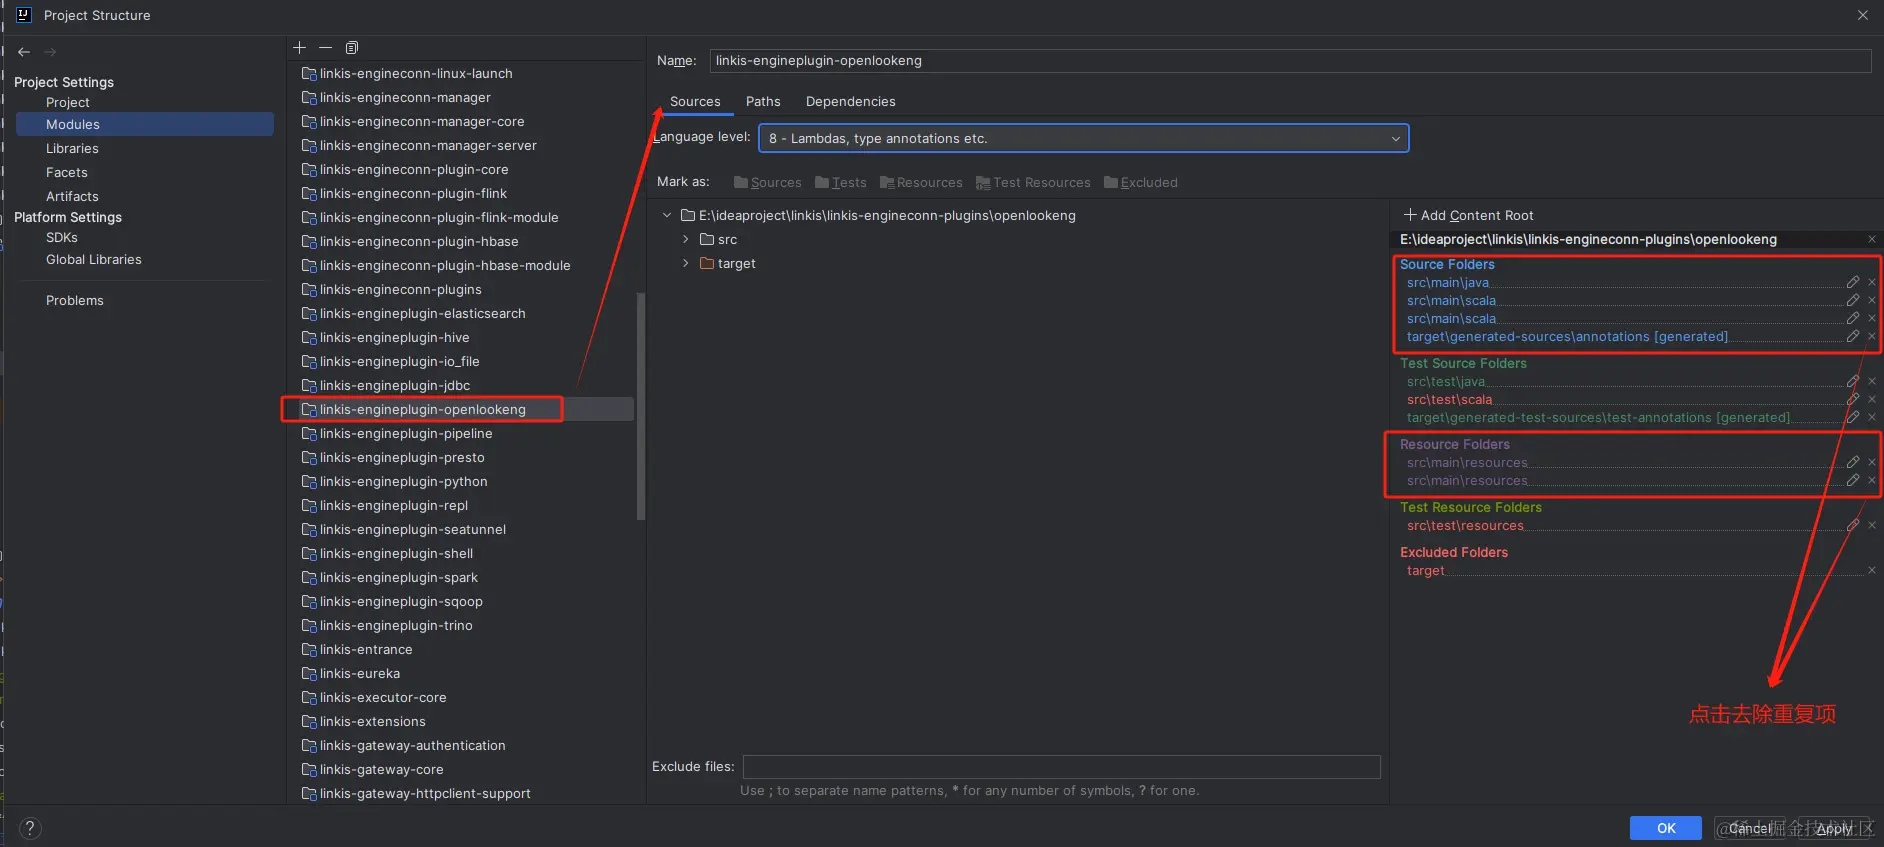Open Facets settings
The height and width of the screenshot is (847, 1884).
pyautogui.click(x=67, y=172)
